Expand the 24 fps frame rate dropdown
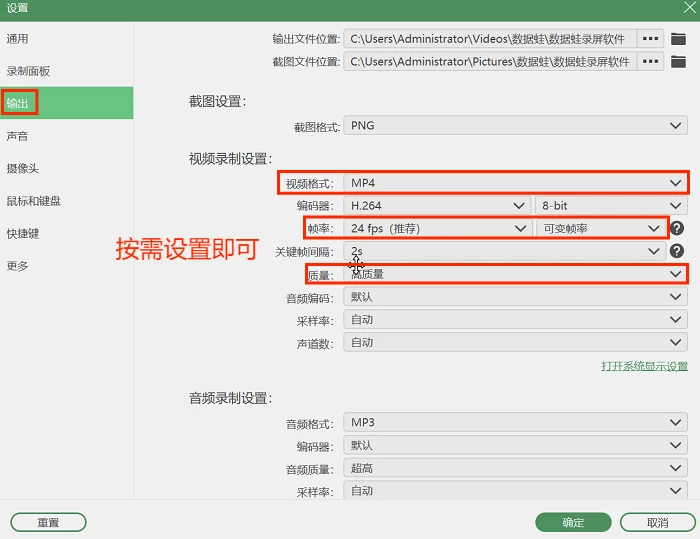This screenshot has width=700, height=539. click(x=437, y=228)
